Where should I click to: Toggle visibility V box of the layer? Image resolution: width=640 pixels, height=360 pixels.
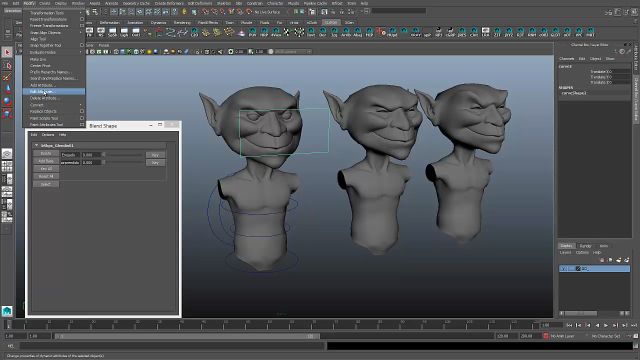pyautogui.click(x=564, y=269)
